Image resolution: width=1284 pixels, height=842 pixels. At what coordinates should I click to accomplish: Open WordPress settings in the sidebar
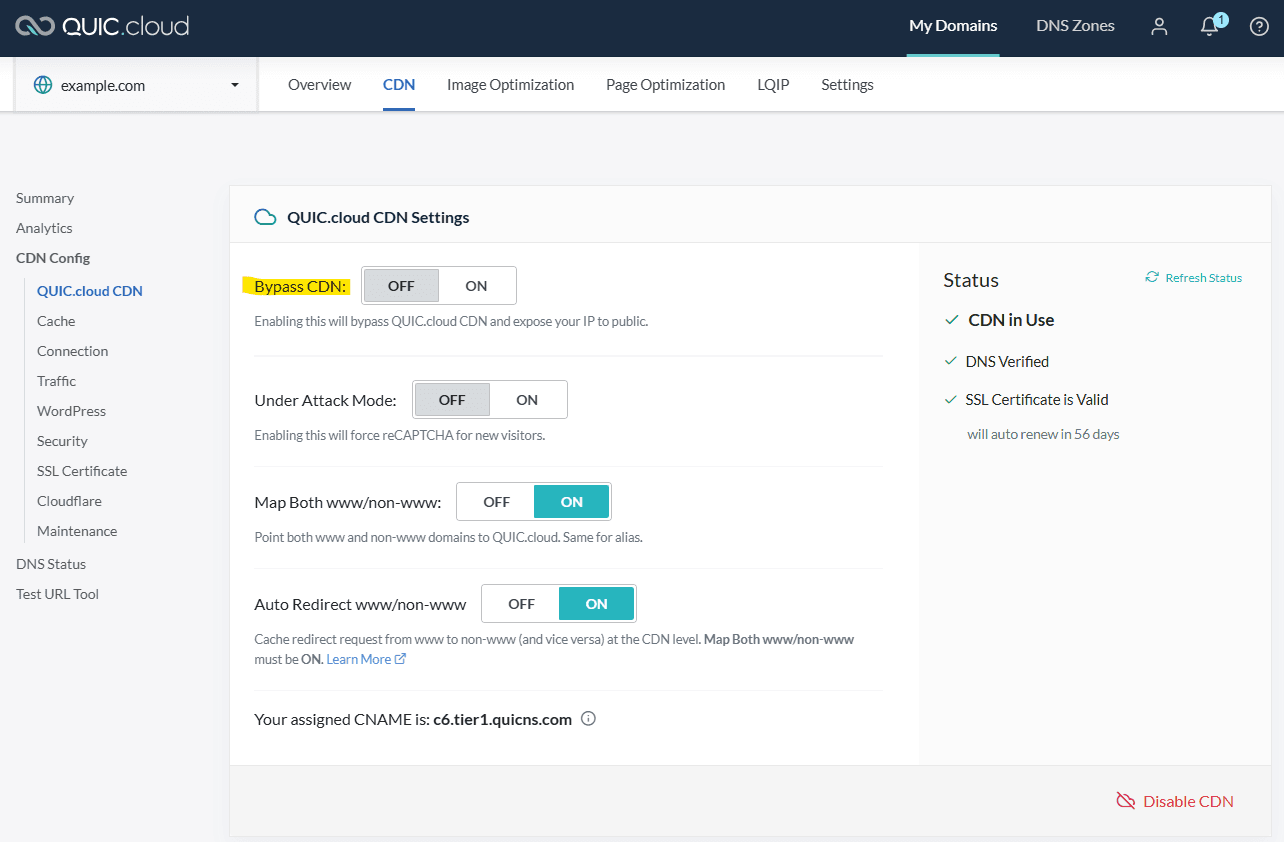pyautogui.click(x=71, y=411)
